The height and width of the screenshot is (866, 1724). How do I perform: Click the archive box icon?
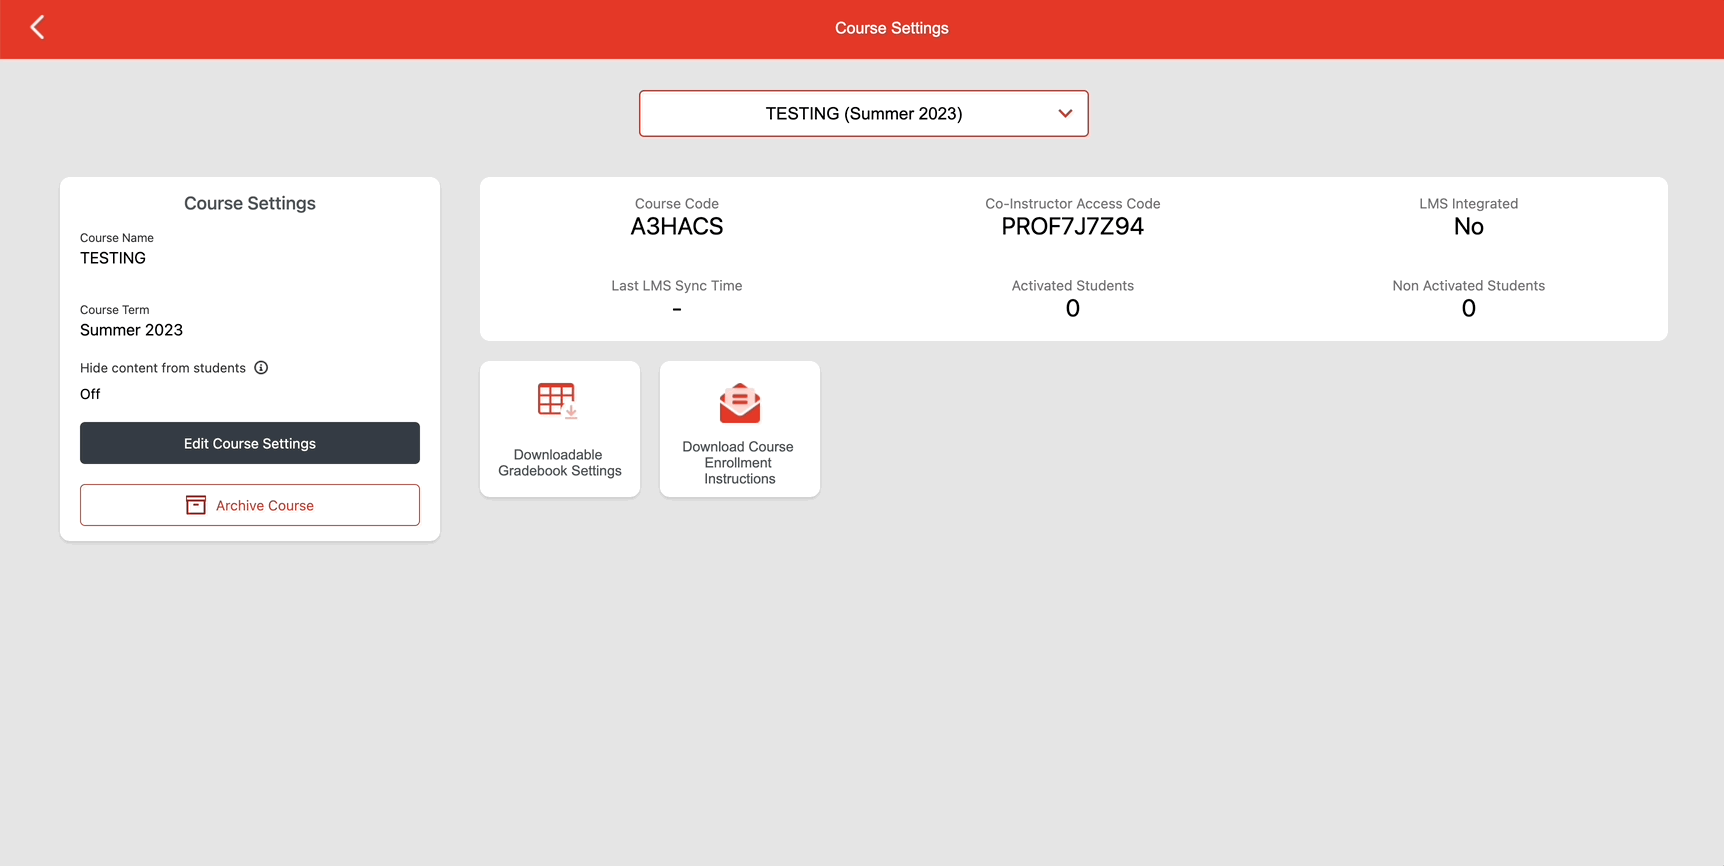196,506
